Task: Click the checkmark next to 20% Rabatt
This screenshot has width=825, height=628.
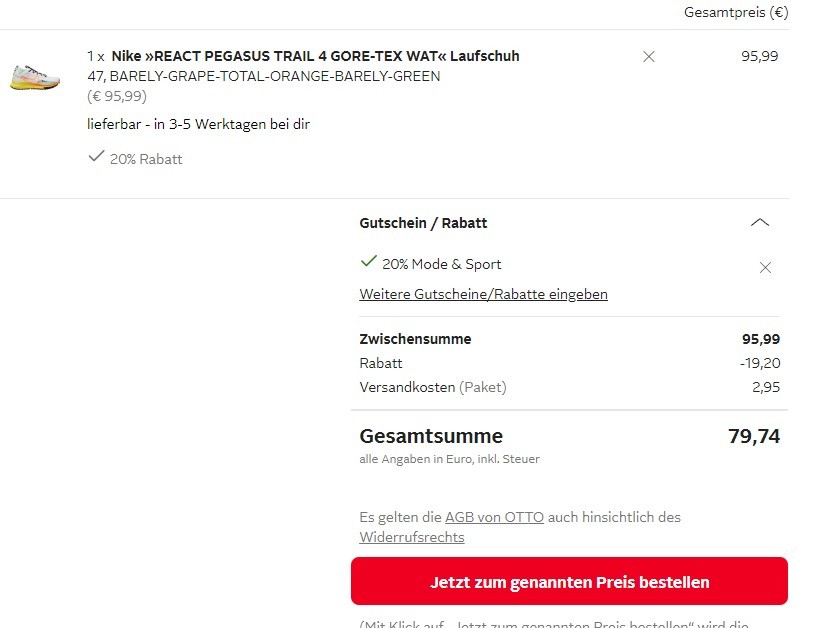Action: click(96, 156)
